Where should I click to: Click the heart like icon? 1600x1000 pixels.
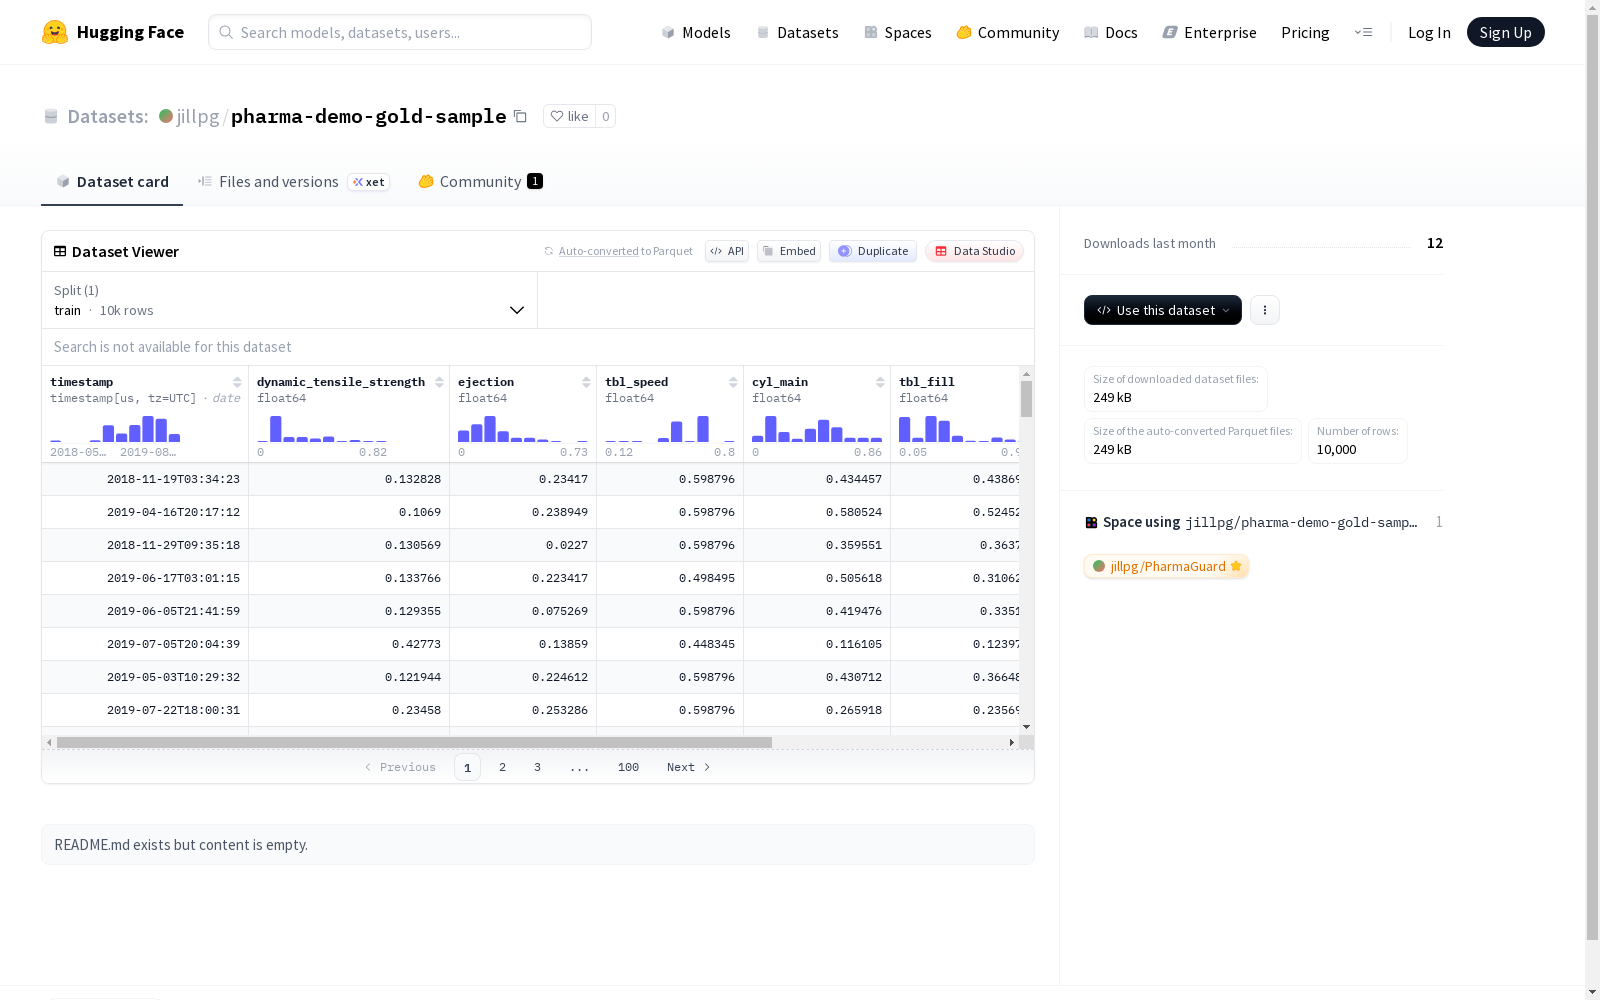coord(557,116)
